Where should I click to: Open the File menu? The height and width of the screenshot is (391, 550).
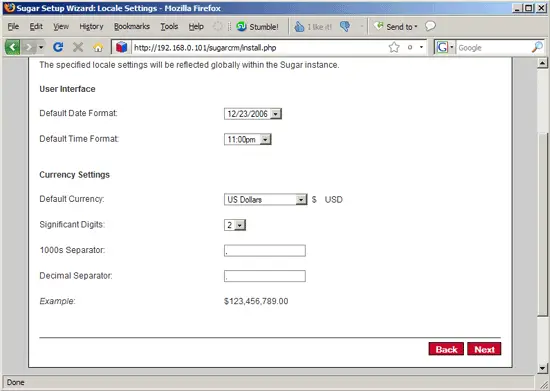(13, 27)
